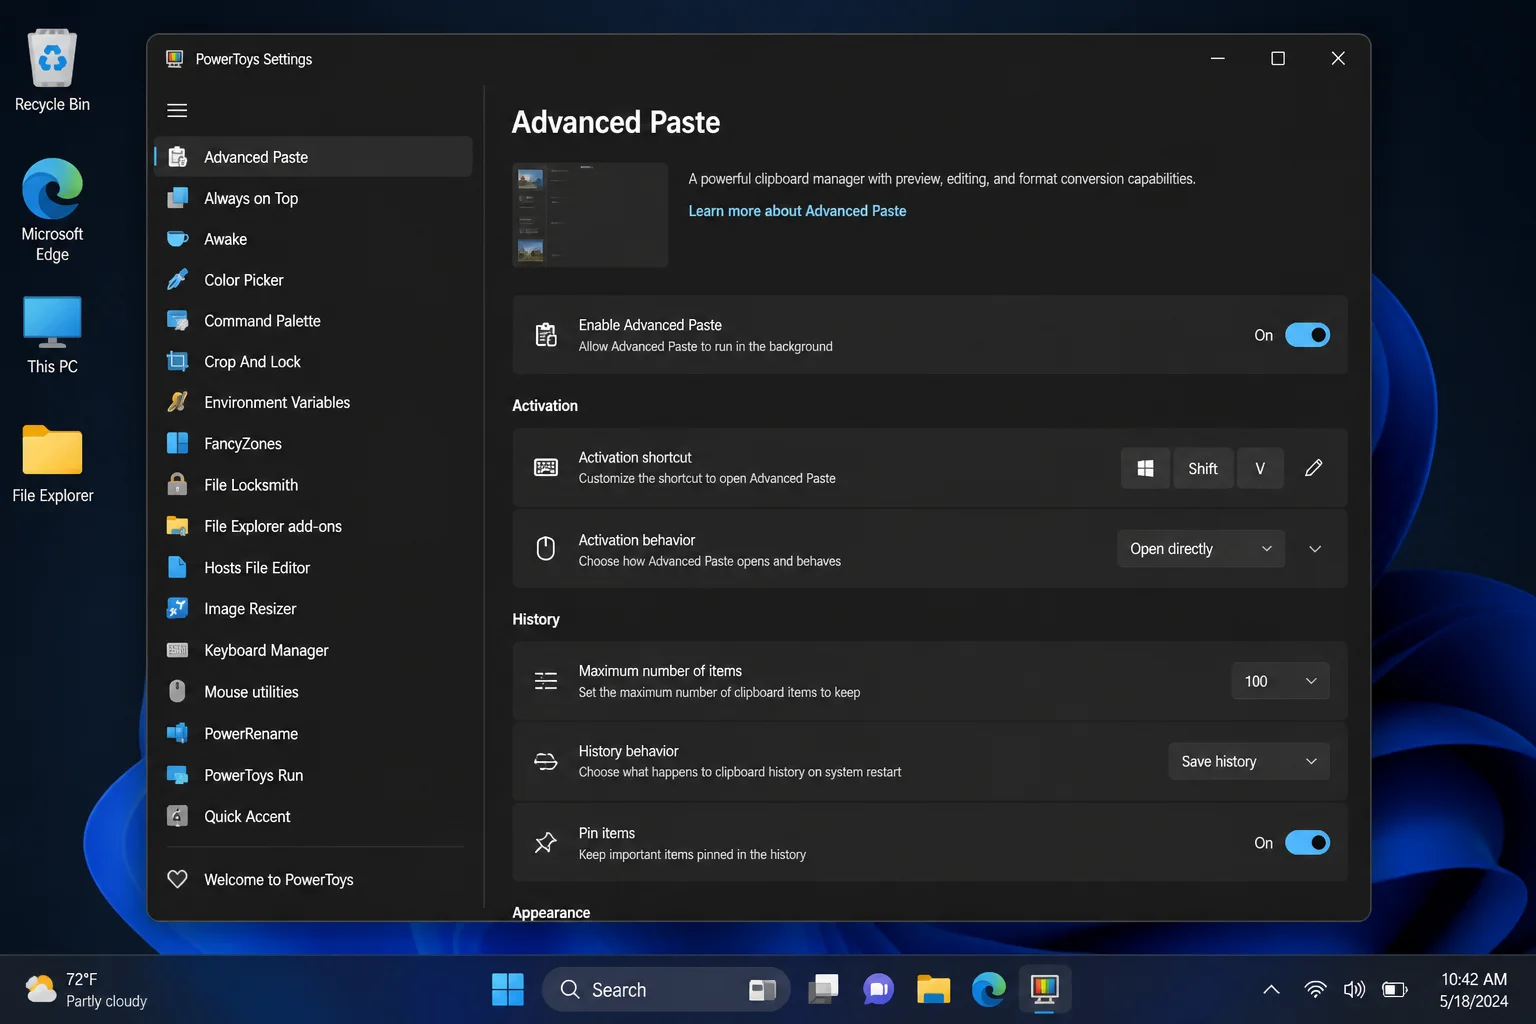Image resolution: width=1536 pixels, height=1024 pixels.
Task: Click the Wi-Fi network tray icon
Action: coord(1315,989)
